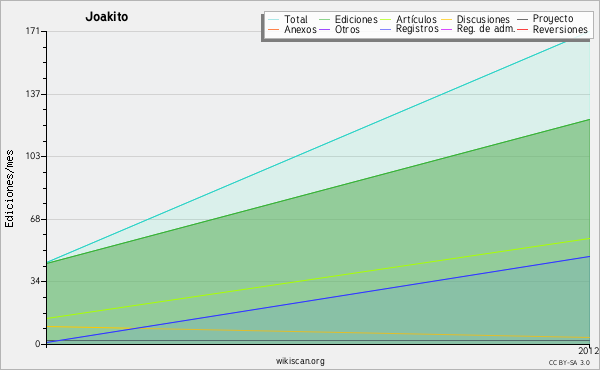Screen dimensions: 600x370
Task: Click the orange Anexos legend line swatch
Action: tap(274, 29)
